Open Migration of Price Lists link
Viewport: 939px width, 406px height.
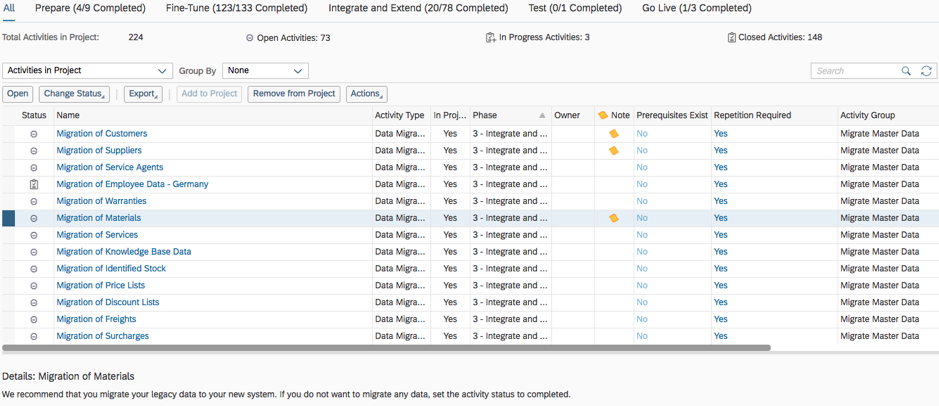click(101, 285)
